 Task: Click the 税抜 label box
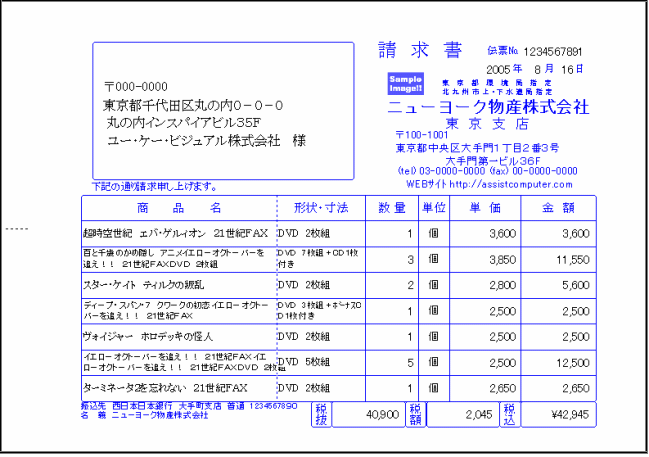coord(321,413)
